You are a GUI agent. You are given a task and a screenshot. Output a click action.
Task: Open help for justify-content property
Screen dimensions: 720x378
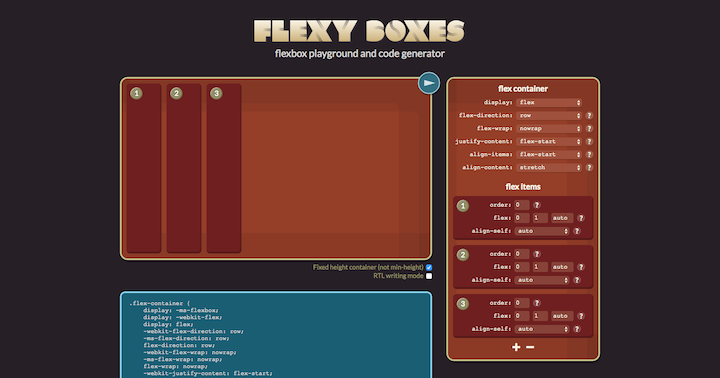tap(589, 141)
